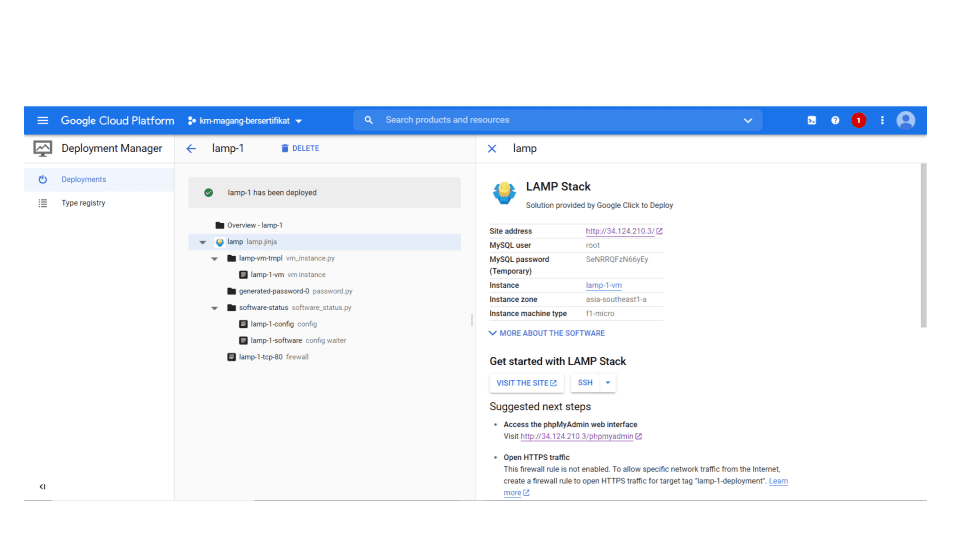Viewport: 960px width, 540px height.
Task: Open the red notifications badge
Action: click(x=858, y=121)
